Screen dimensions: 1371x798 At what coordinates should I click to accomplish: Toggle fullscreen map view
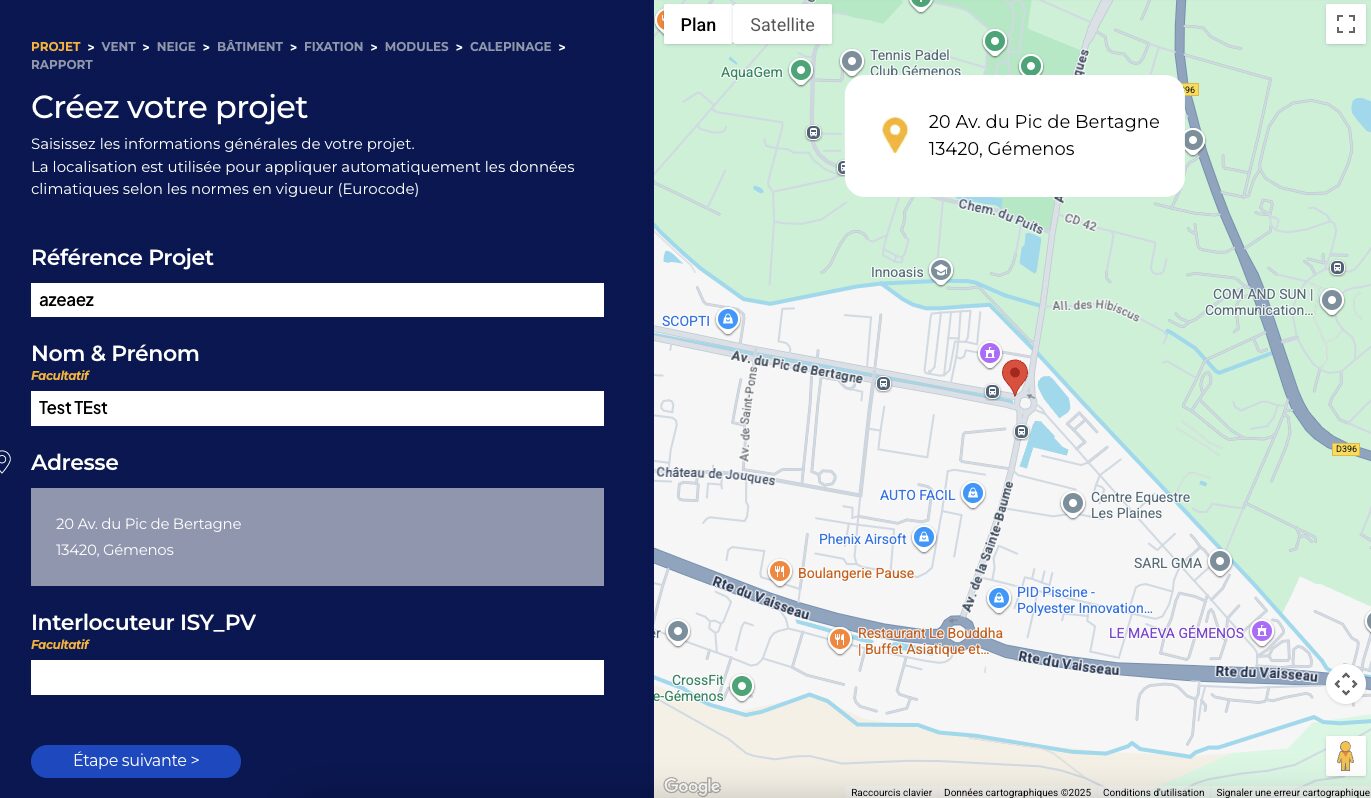click(1346, 24)
